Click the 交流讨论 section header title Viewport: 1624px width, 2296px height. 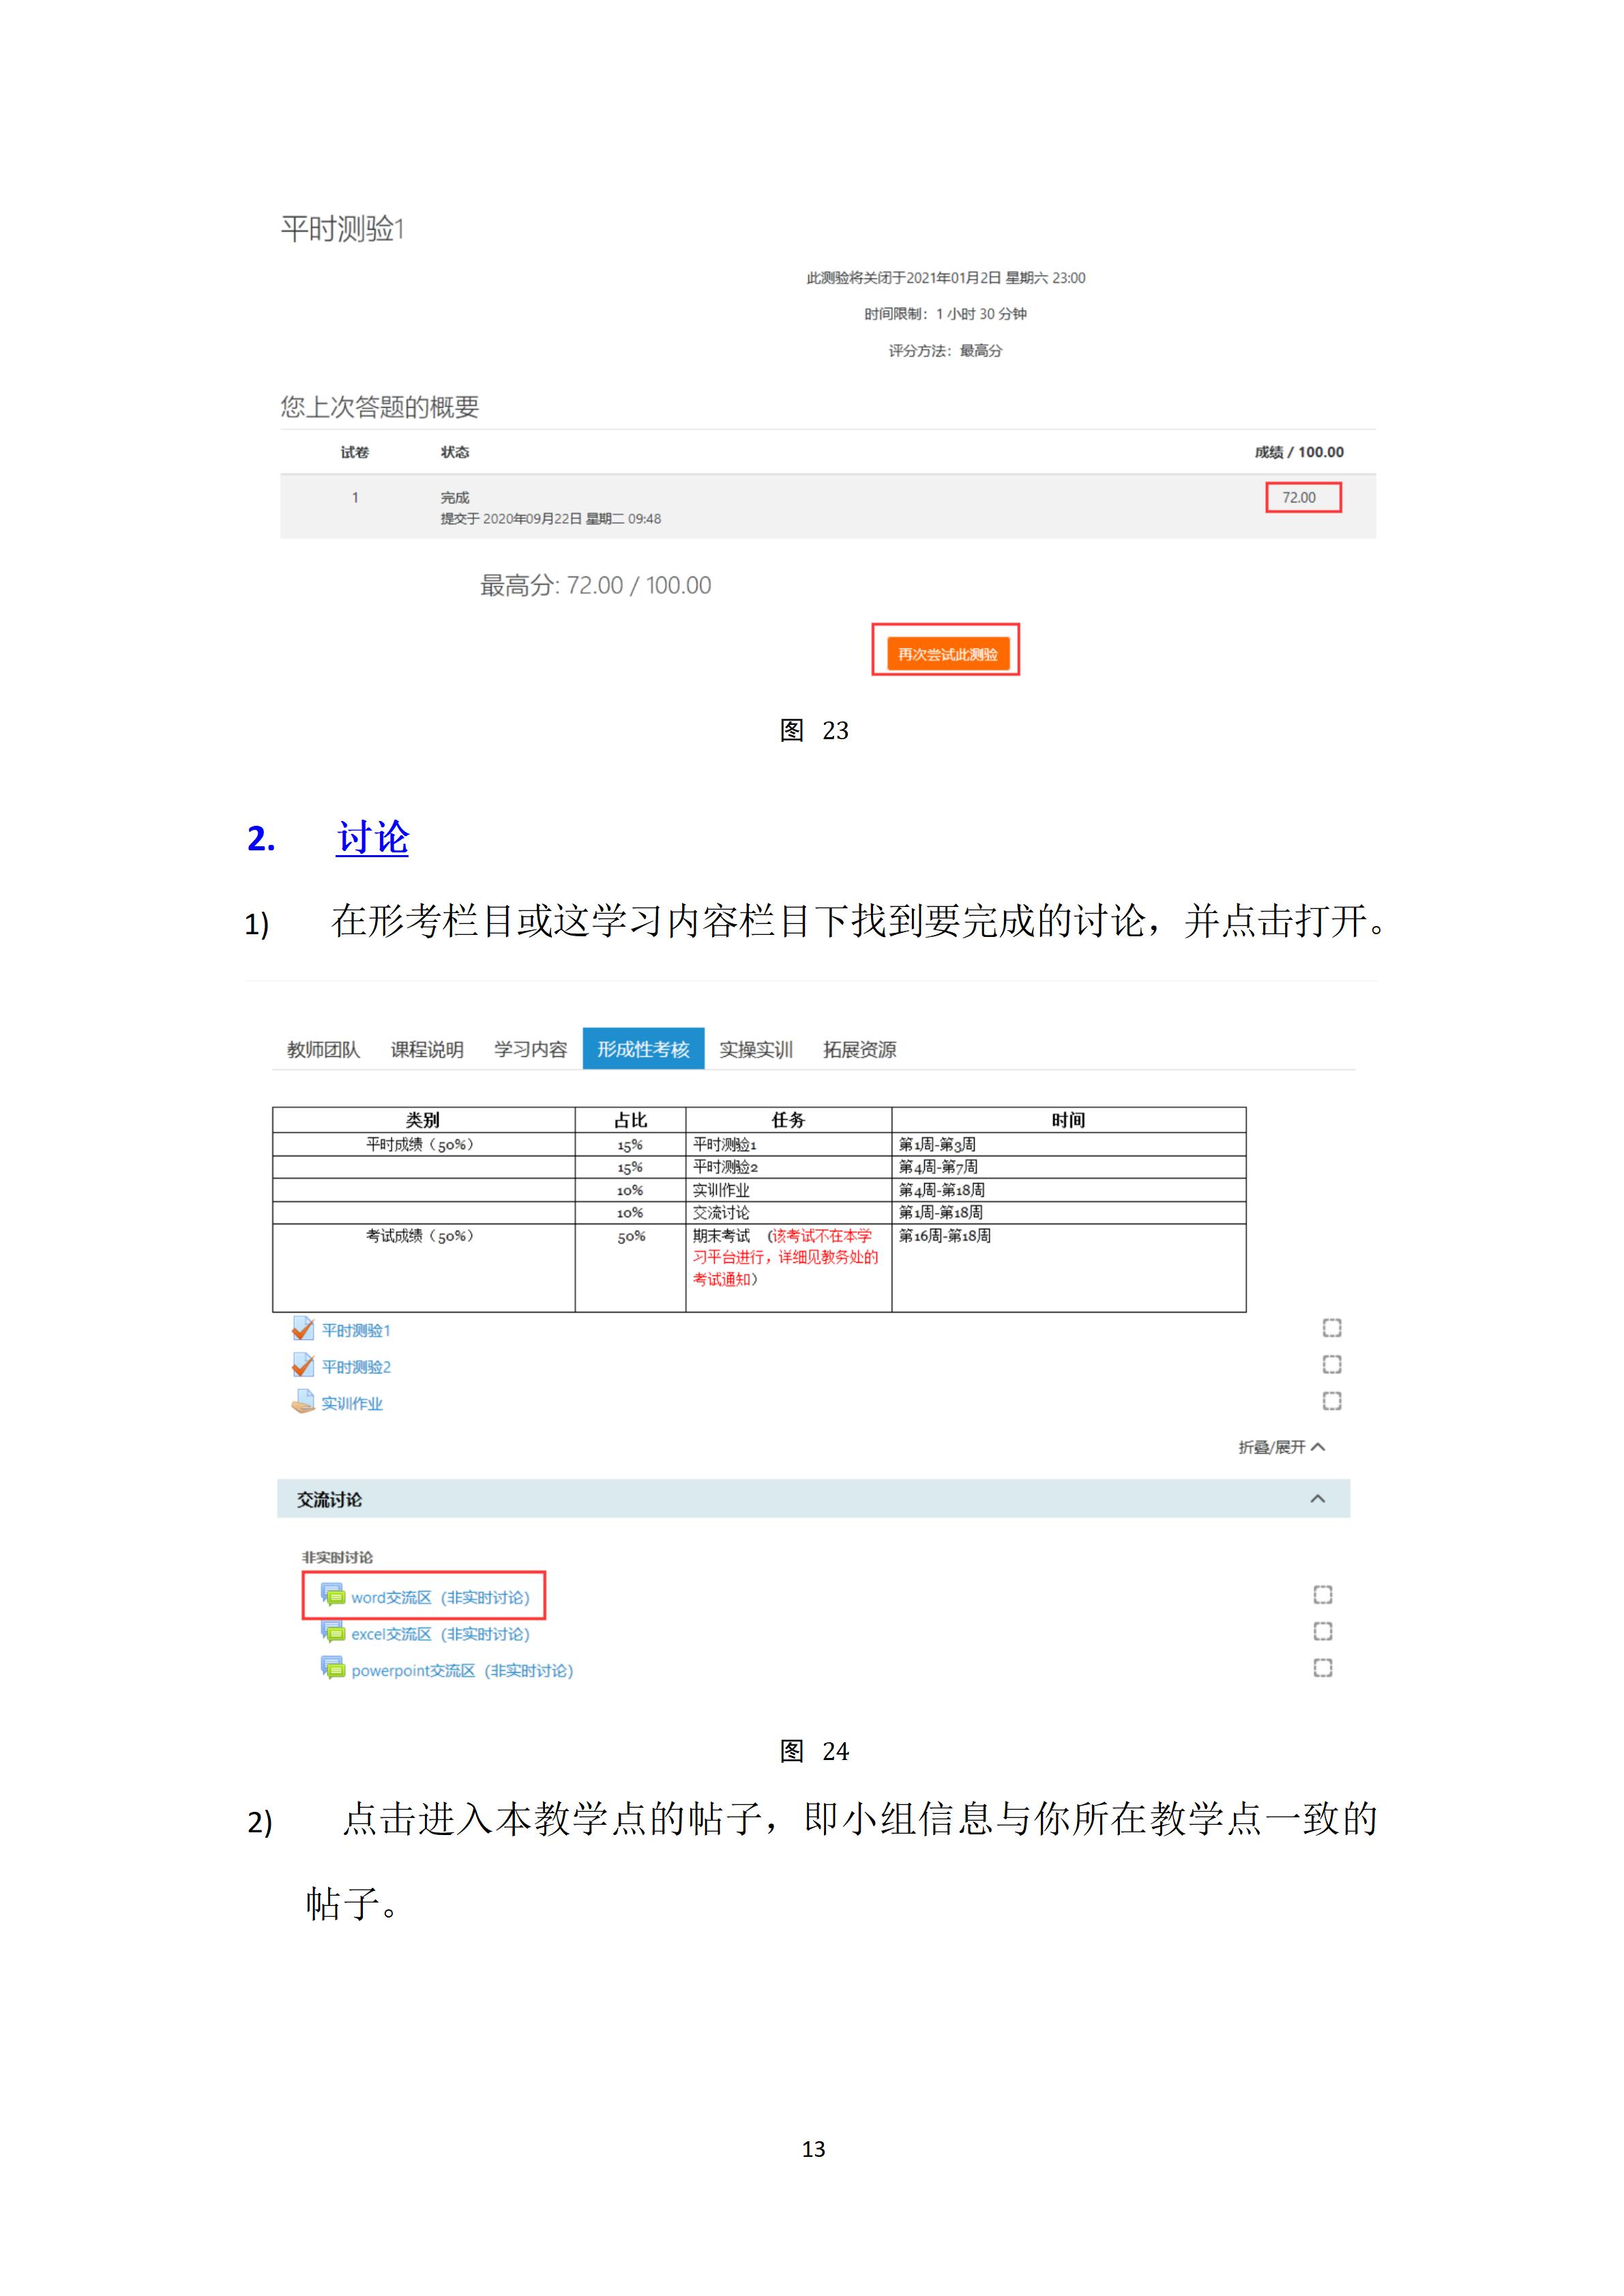click(x=329, y=1499)
